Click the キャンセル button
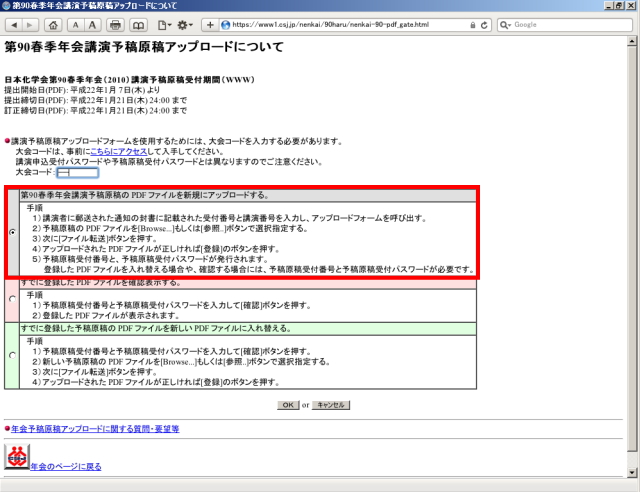 [331, 405]
